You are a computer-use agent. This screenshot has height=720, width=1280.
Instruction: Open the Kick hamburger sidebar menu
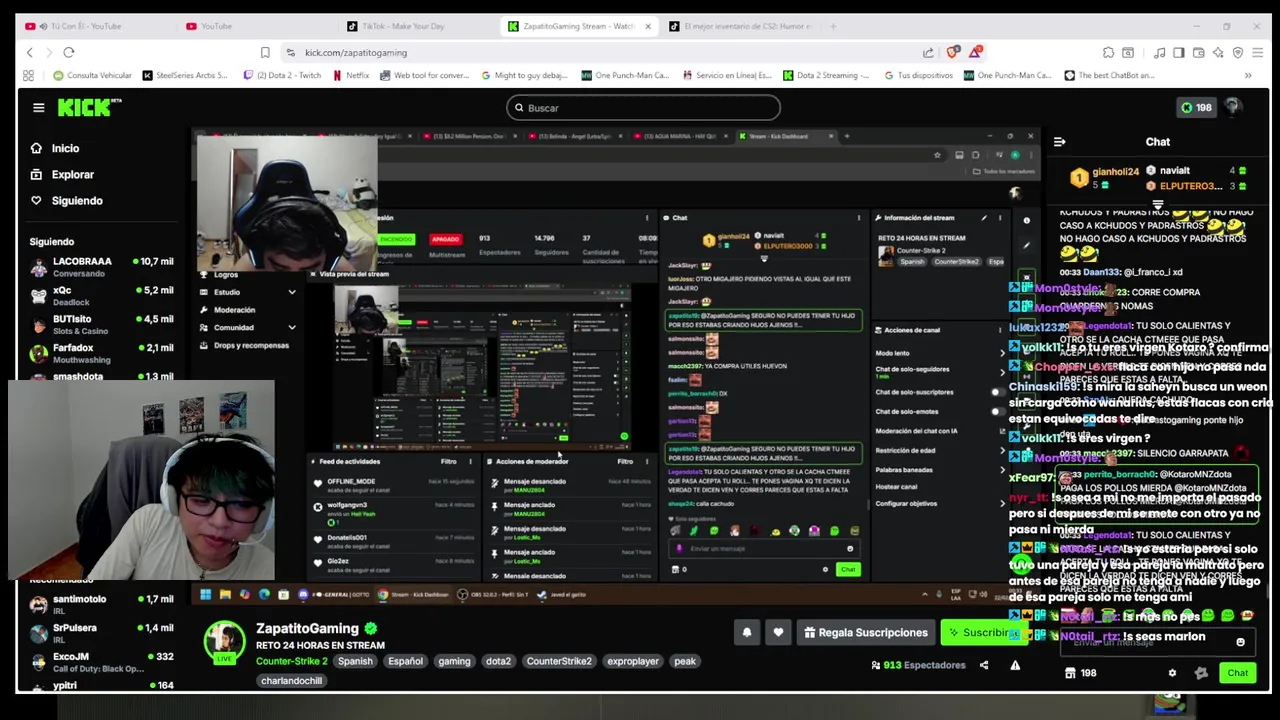38,108
